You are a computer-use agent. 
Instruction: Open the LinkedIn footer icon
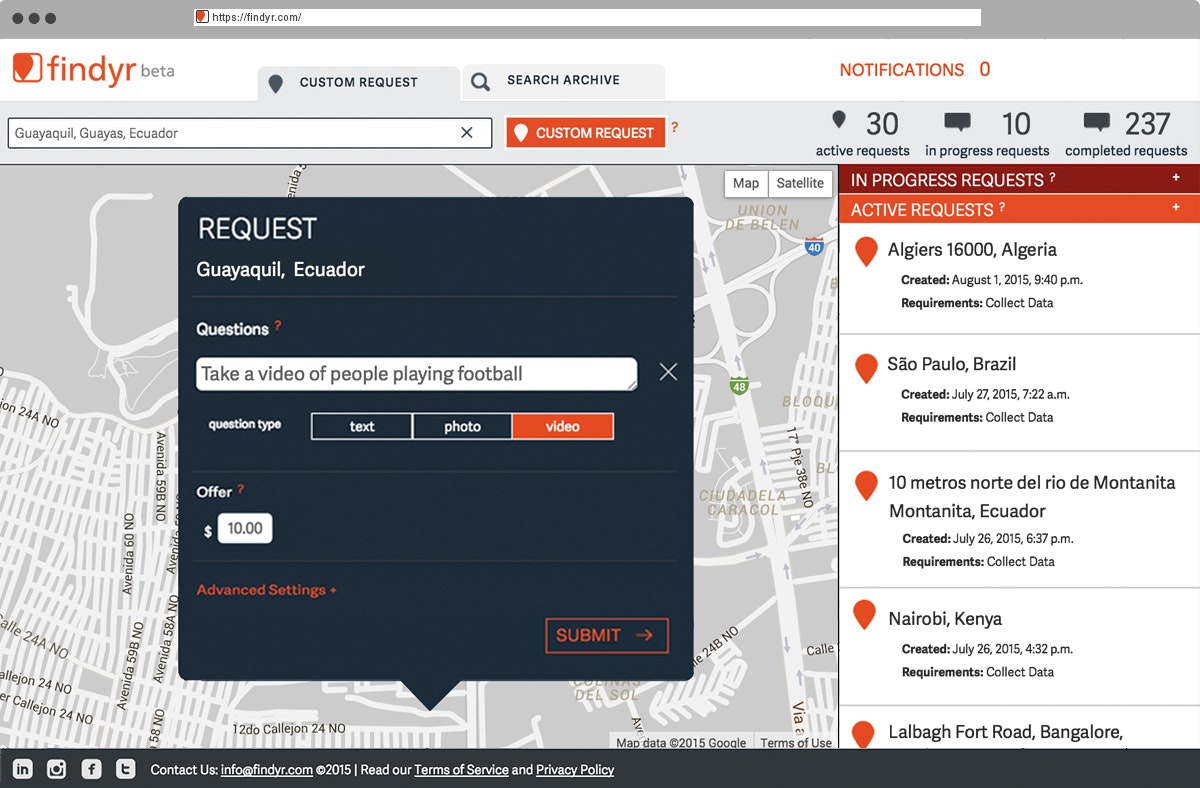(23, 769)
